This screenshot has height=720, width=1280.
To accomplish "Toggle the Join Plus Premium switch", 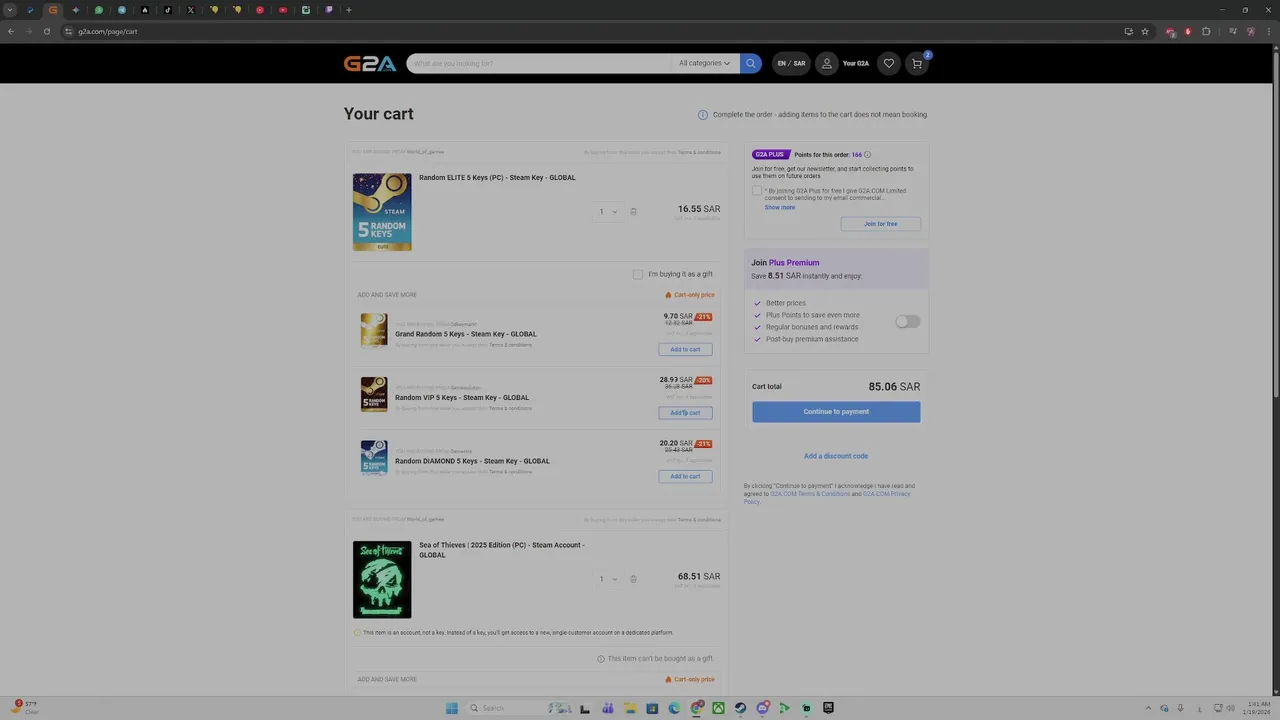I will point(907,321).
